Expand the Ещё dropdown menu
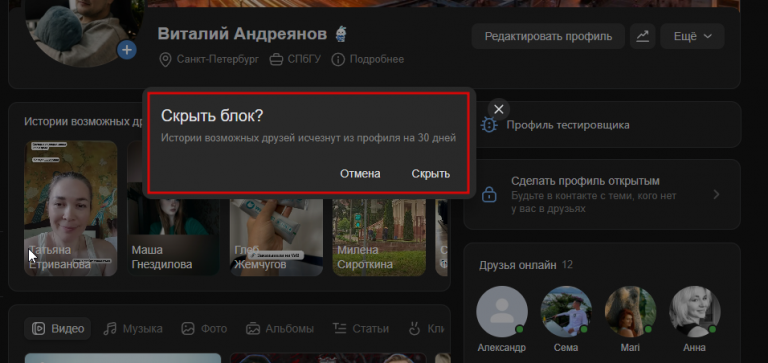 click(692, 36)
